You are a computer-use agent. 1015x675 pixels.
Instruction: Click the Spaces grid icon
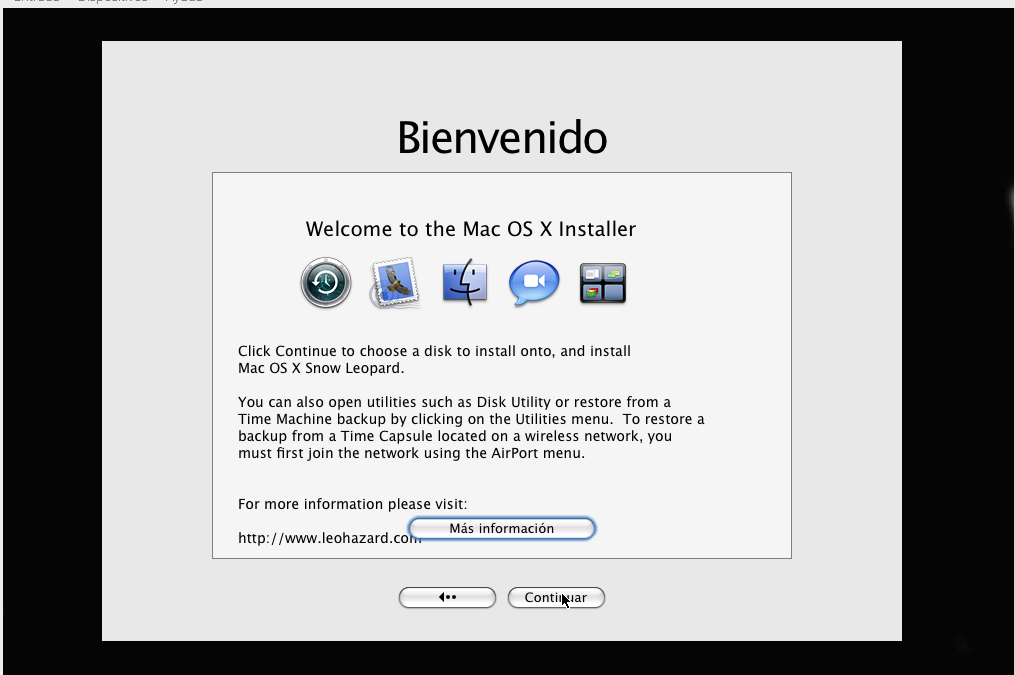[603, 283]
